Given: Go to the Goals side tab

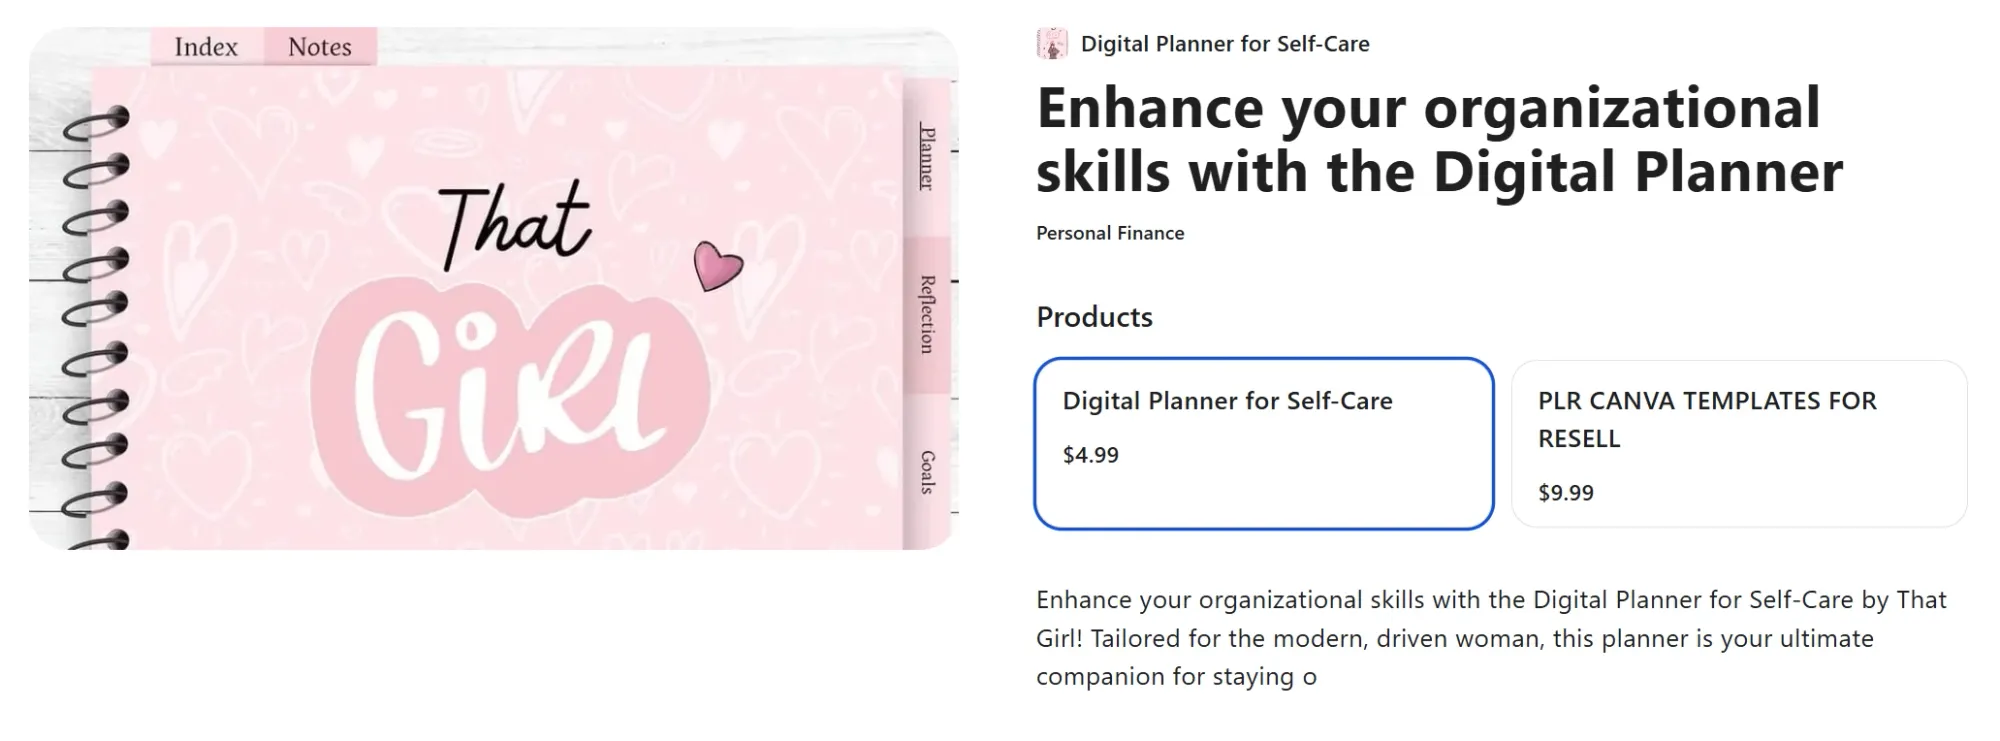Looking at the screenshot, I should pos(927,472).
